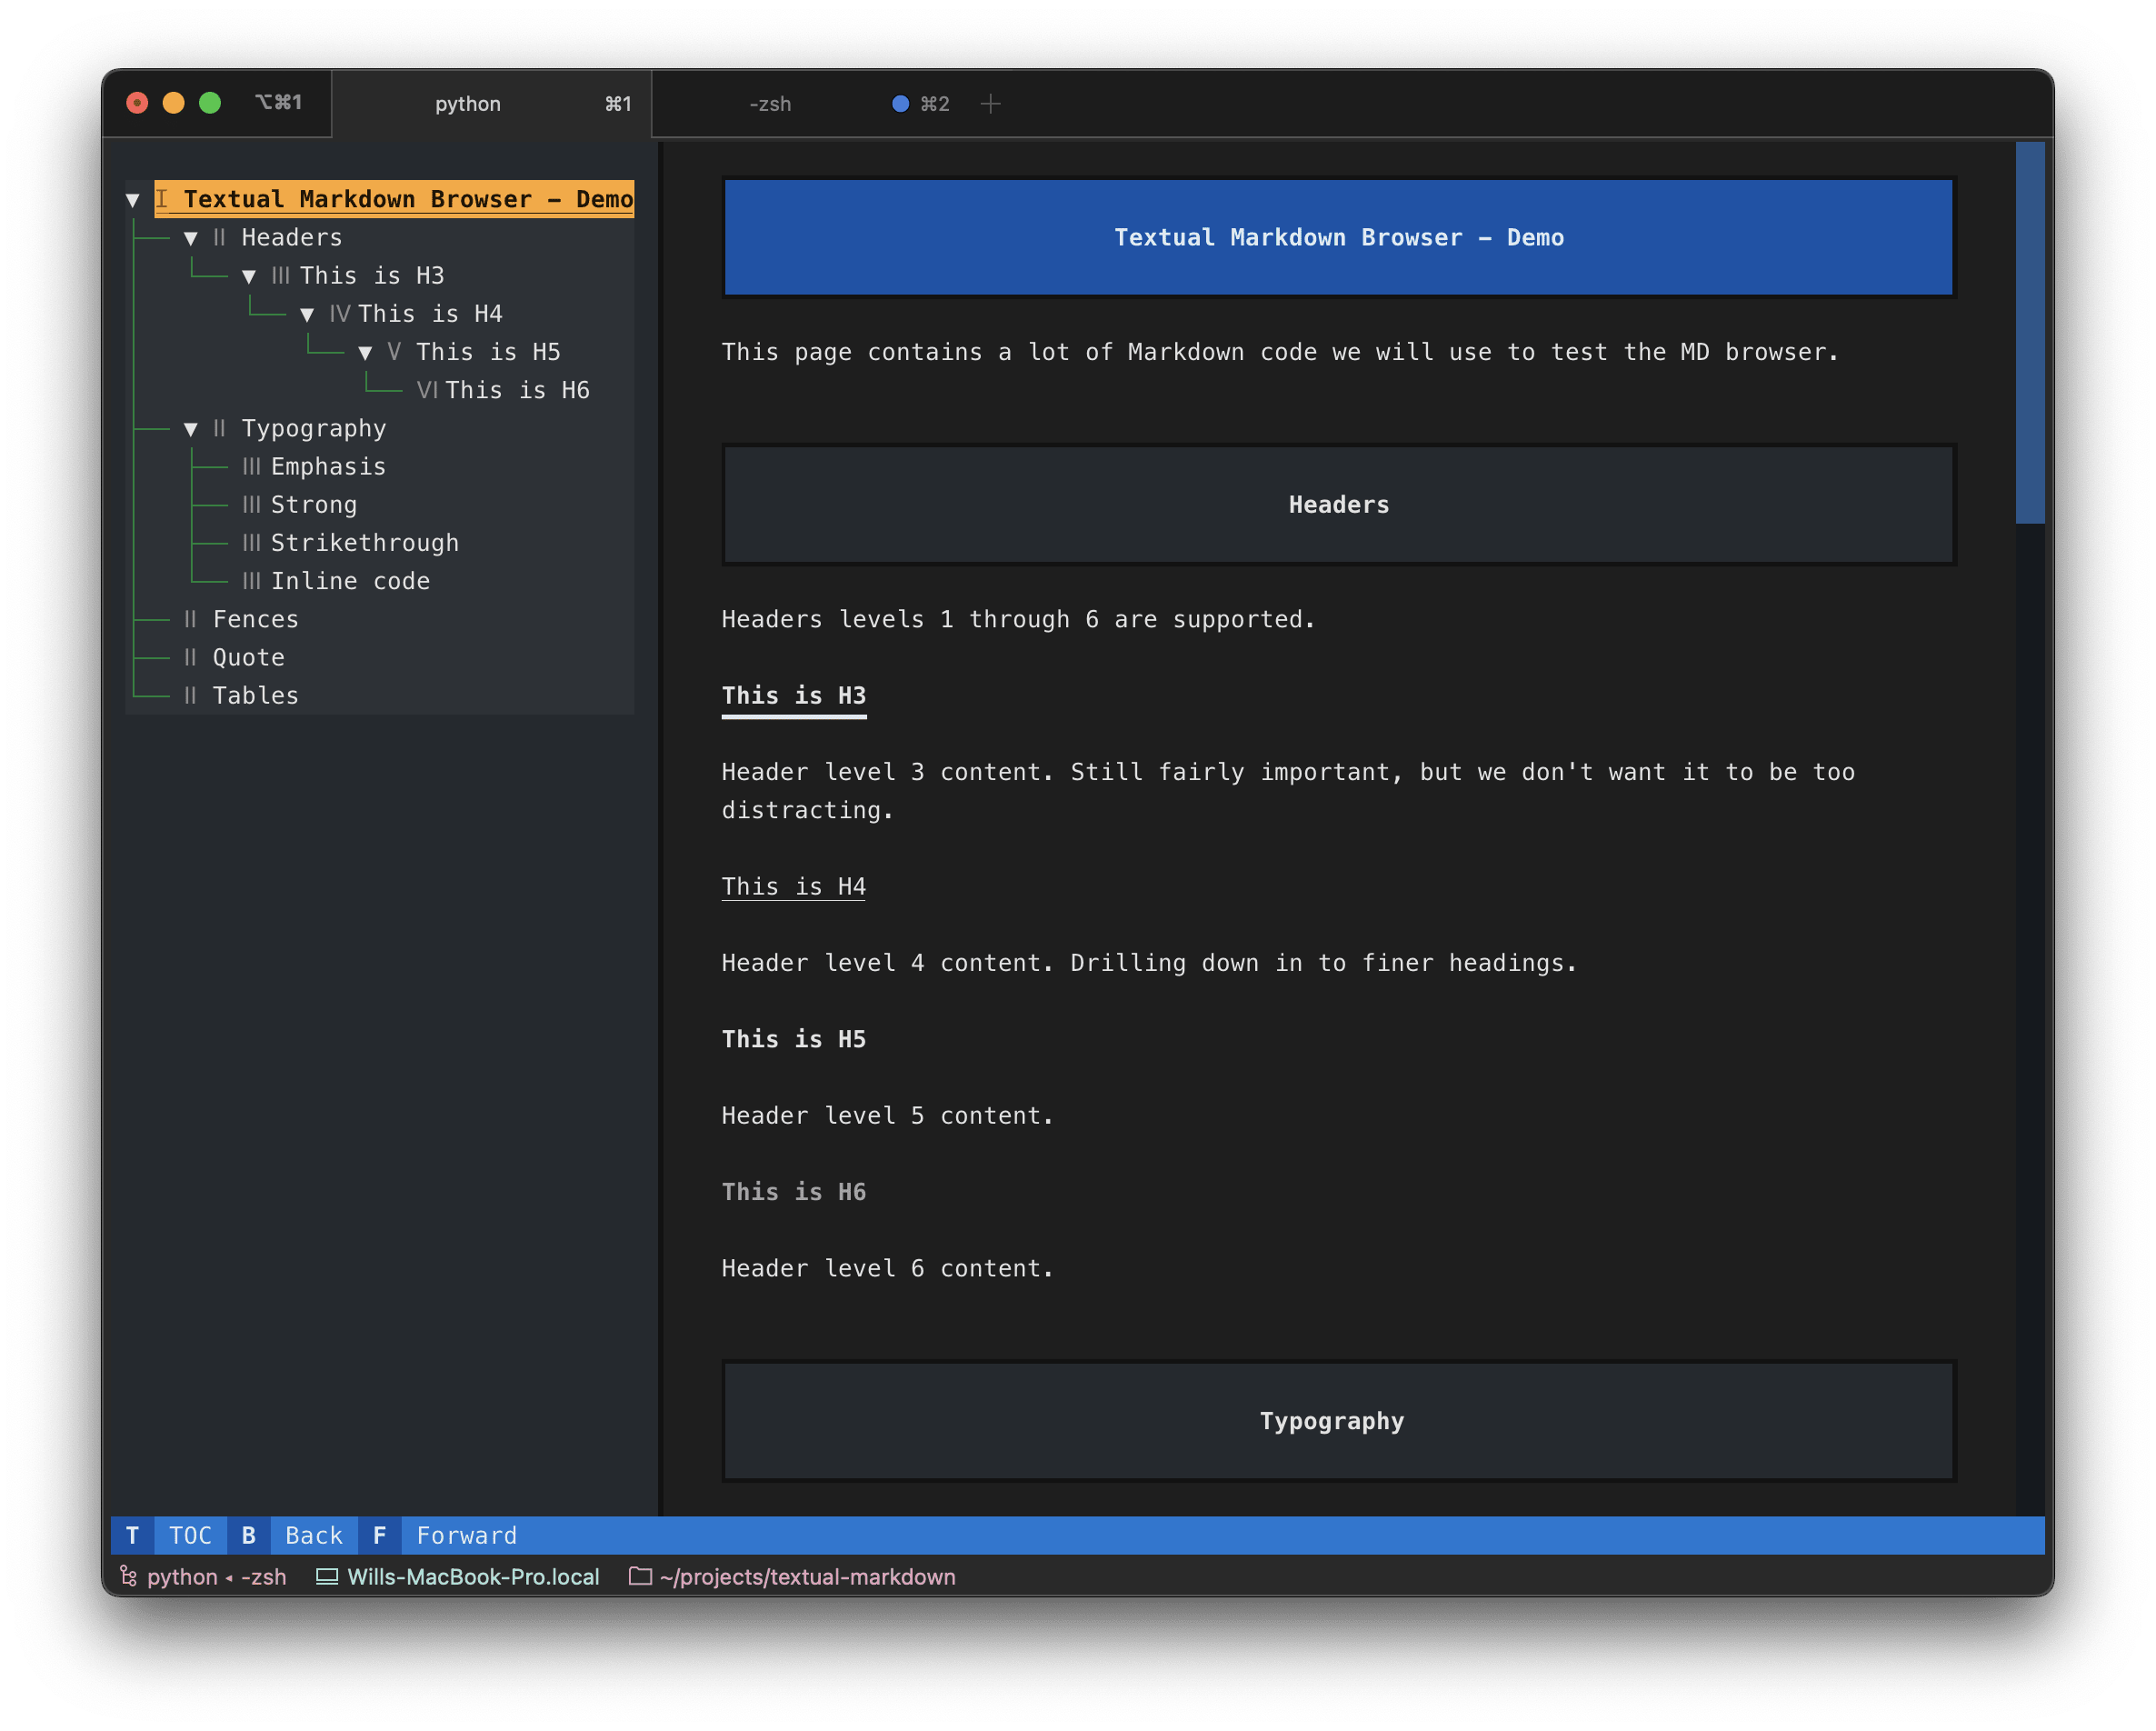This screenshot has height=1731, width=2156.
Task: Click the scrollbar track below the thumb
Action: point(2029,1018)
